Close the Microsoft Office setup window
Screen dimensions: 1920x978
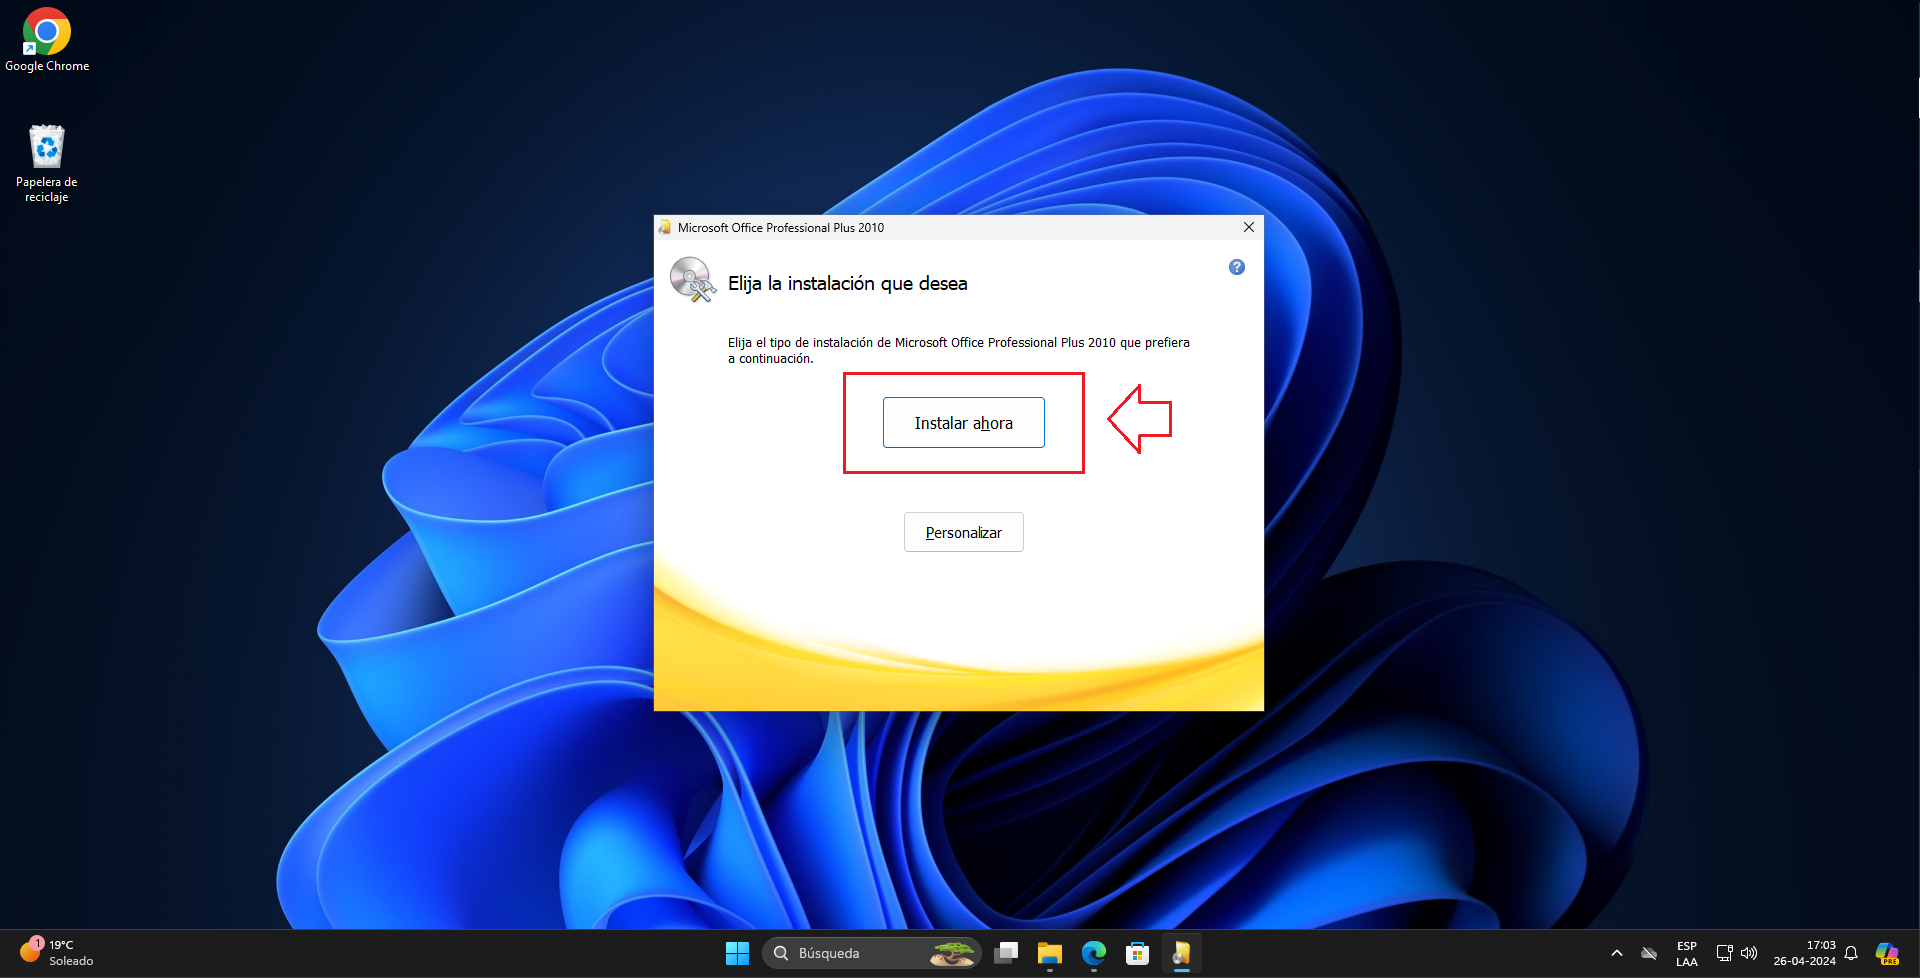click(1248, 227)
